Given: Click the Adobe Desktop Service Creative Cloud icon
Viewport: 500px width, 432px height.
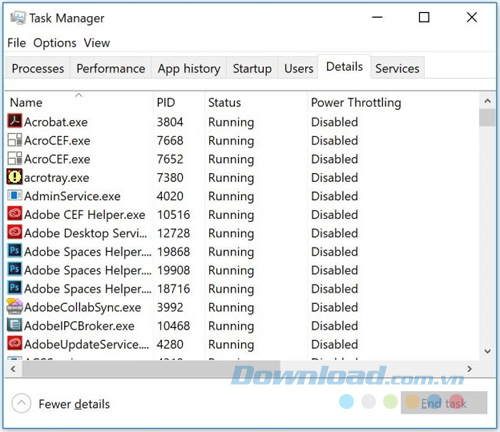Looking at the screenshot, I should [x=15, y=232].
